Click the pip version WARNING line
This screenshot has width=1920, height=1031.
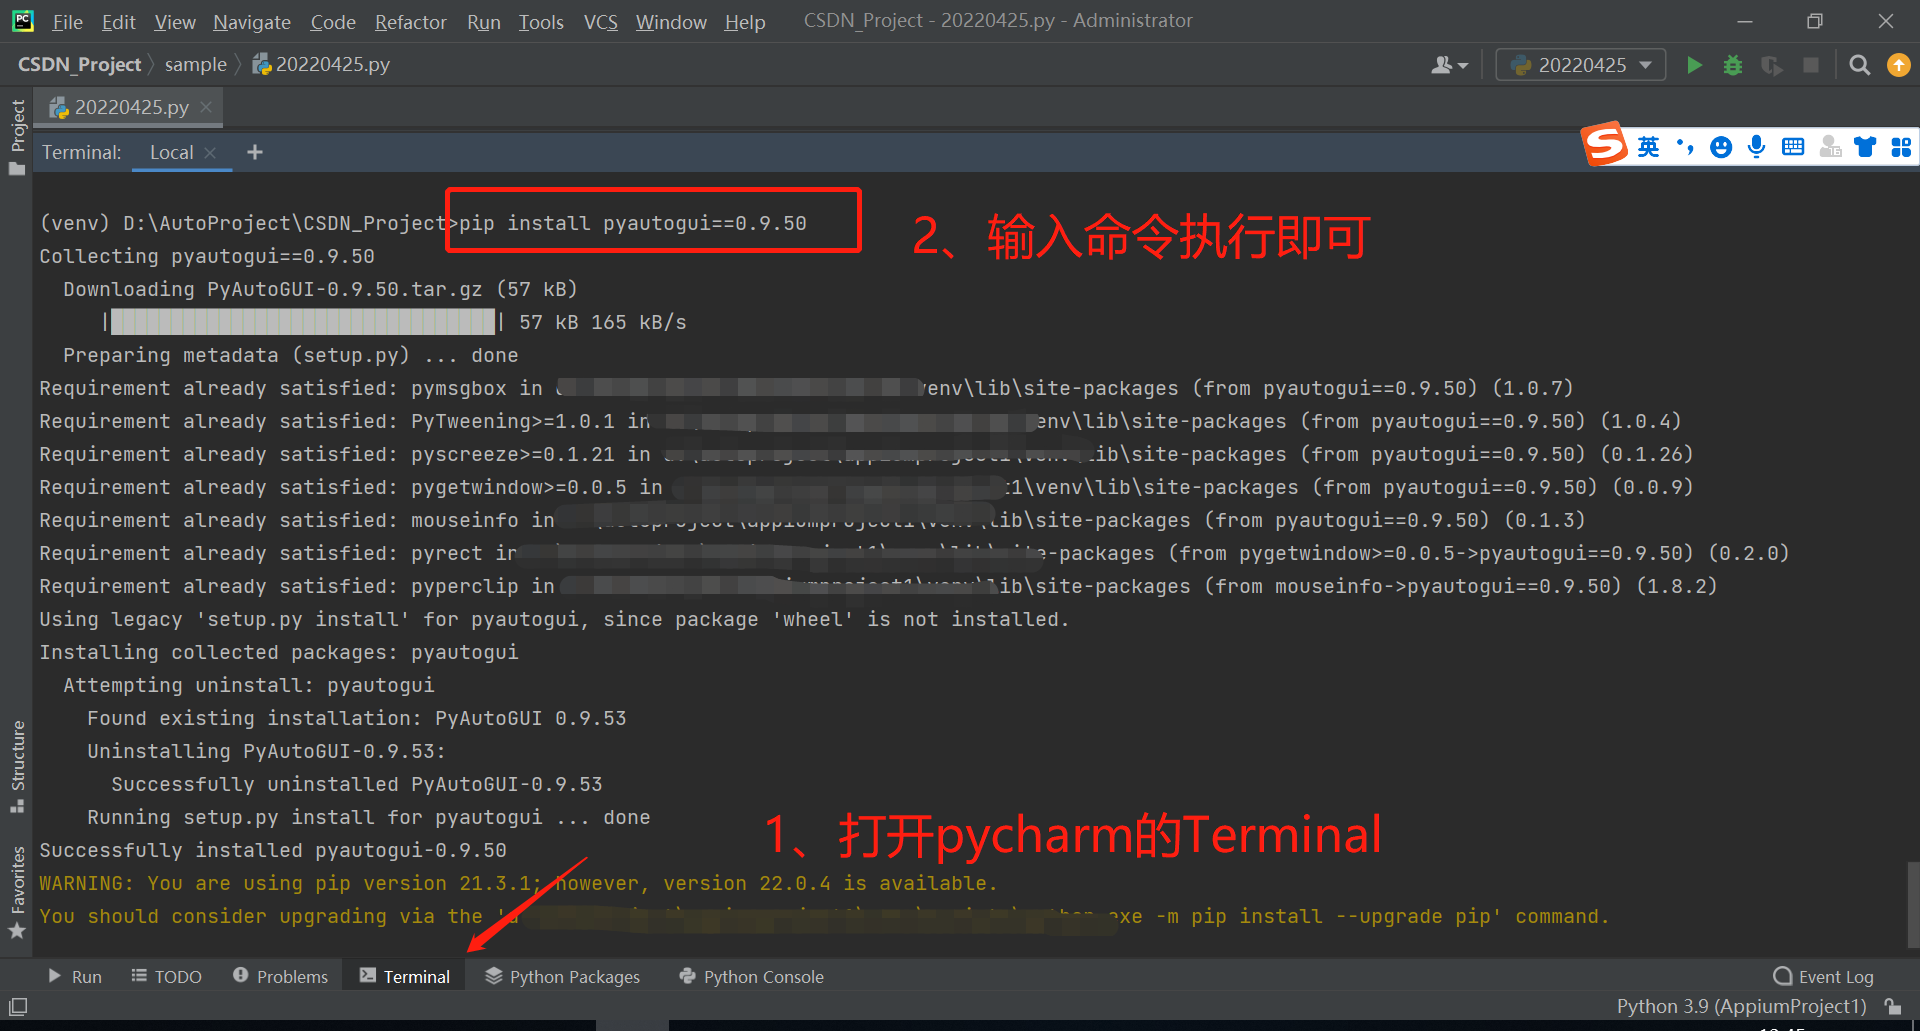(518, 883)
